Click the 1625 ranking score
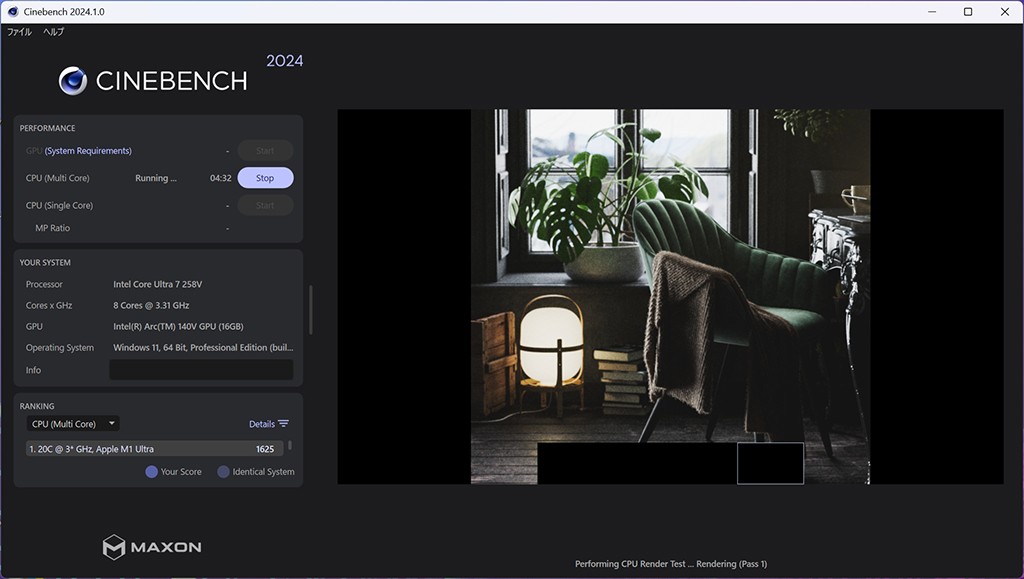1024x579 pixels. (265, 448)
